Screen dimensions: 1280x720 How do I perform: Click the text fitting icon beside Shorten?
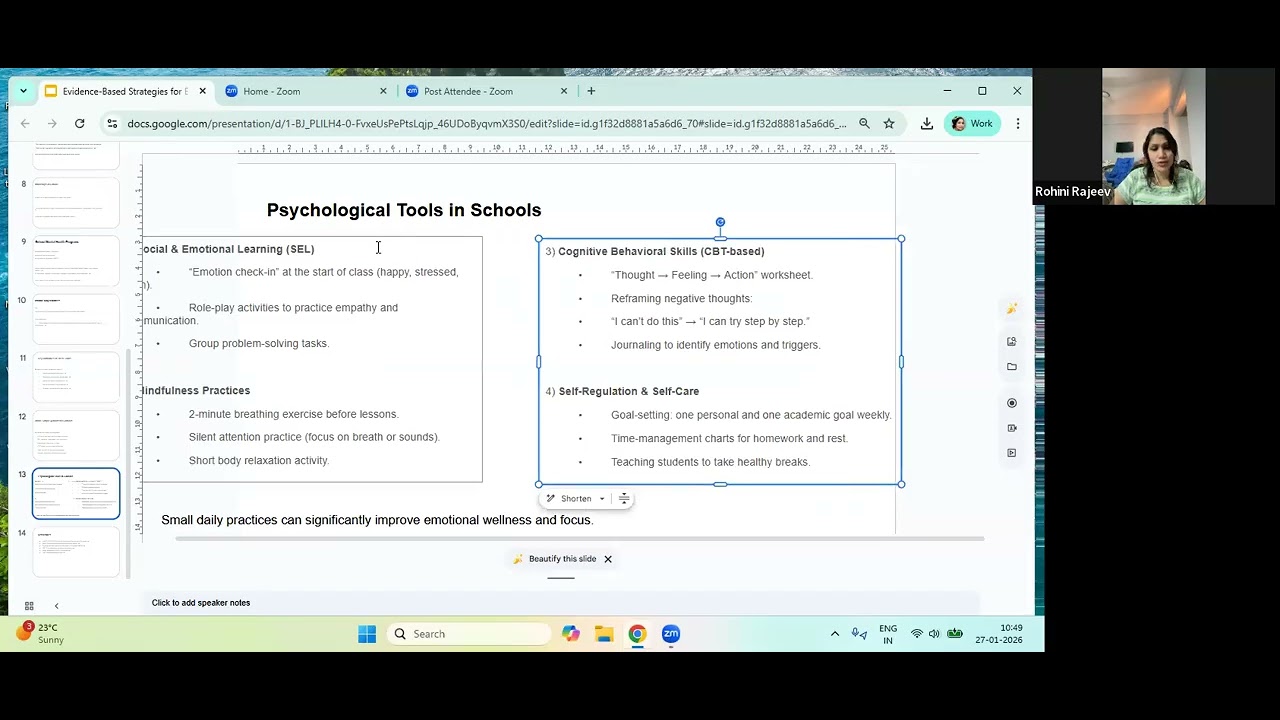624,498
